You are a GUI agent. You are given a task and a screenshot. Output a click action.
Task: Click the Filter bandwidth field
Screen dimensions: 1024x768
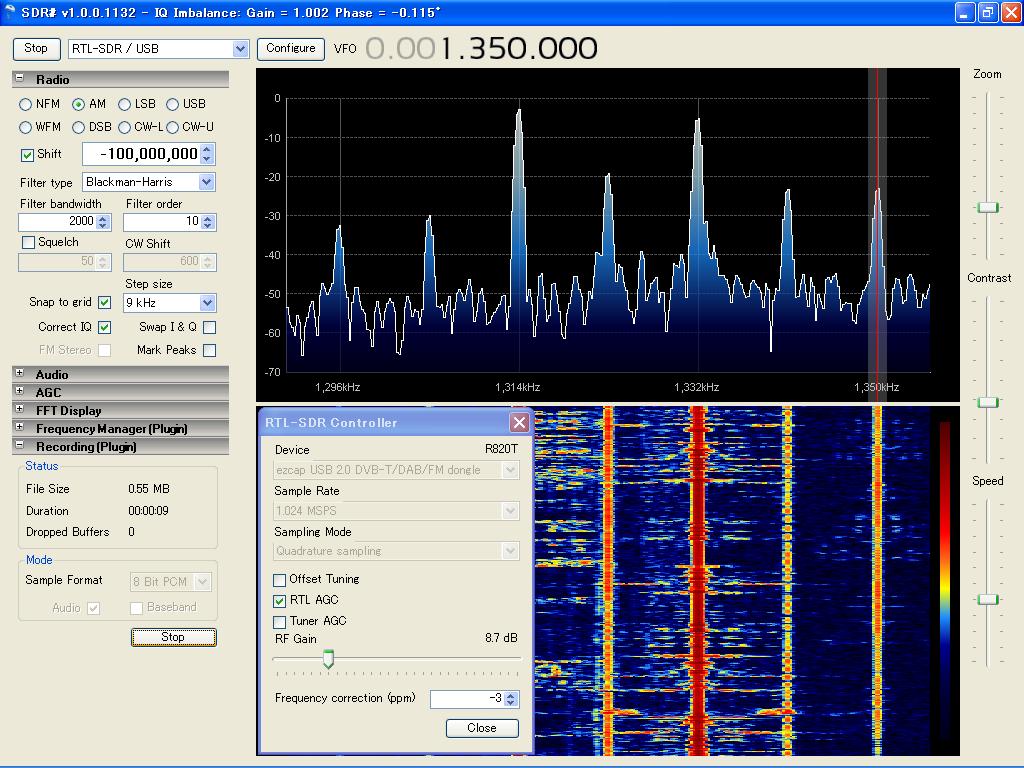coord(57,221)
